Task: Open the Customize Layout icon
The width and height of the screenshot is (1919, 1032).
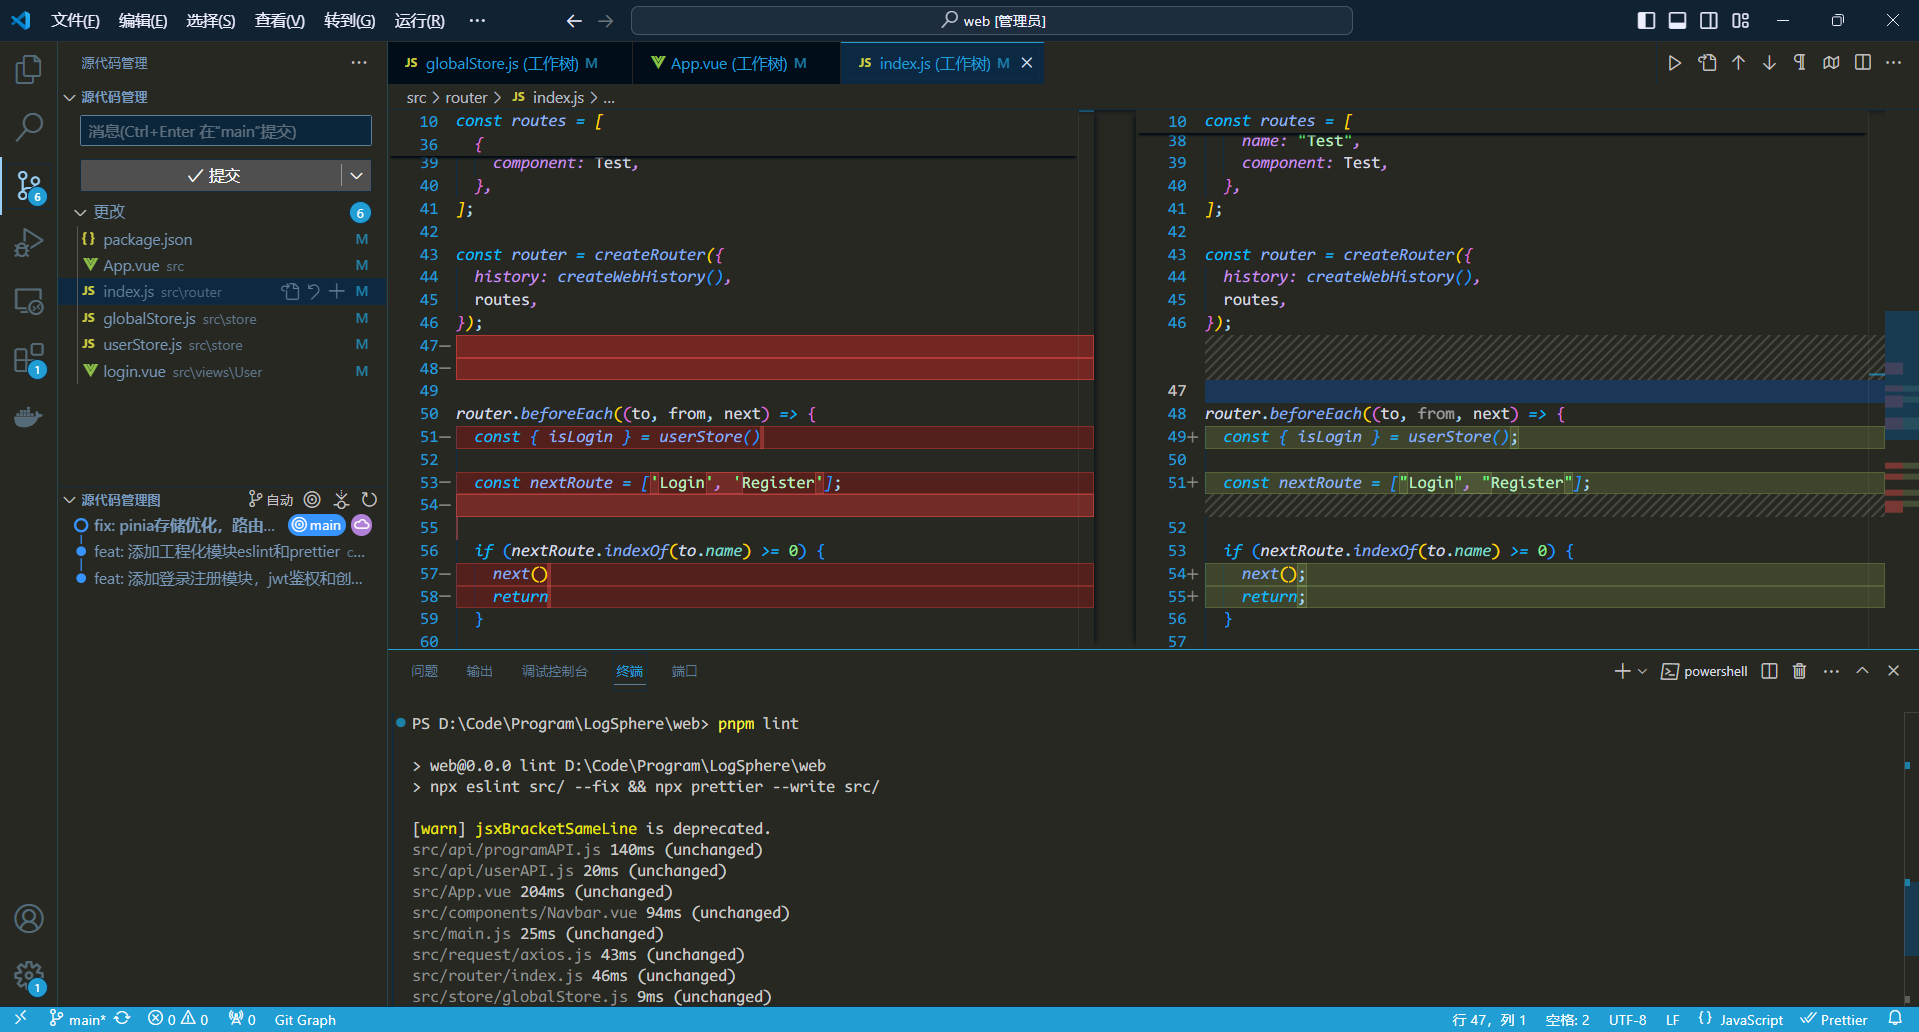Action: tap(1741, 20)
